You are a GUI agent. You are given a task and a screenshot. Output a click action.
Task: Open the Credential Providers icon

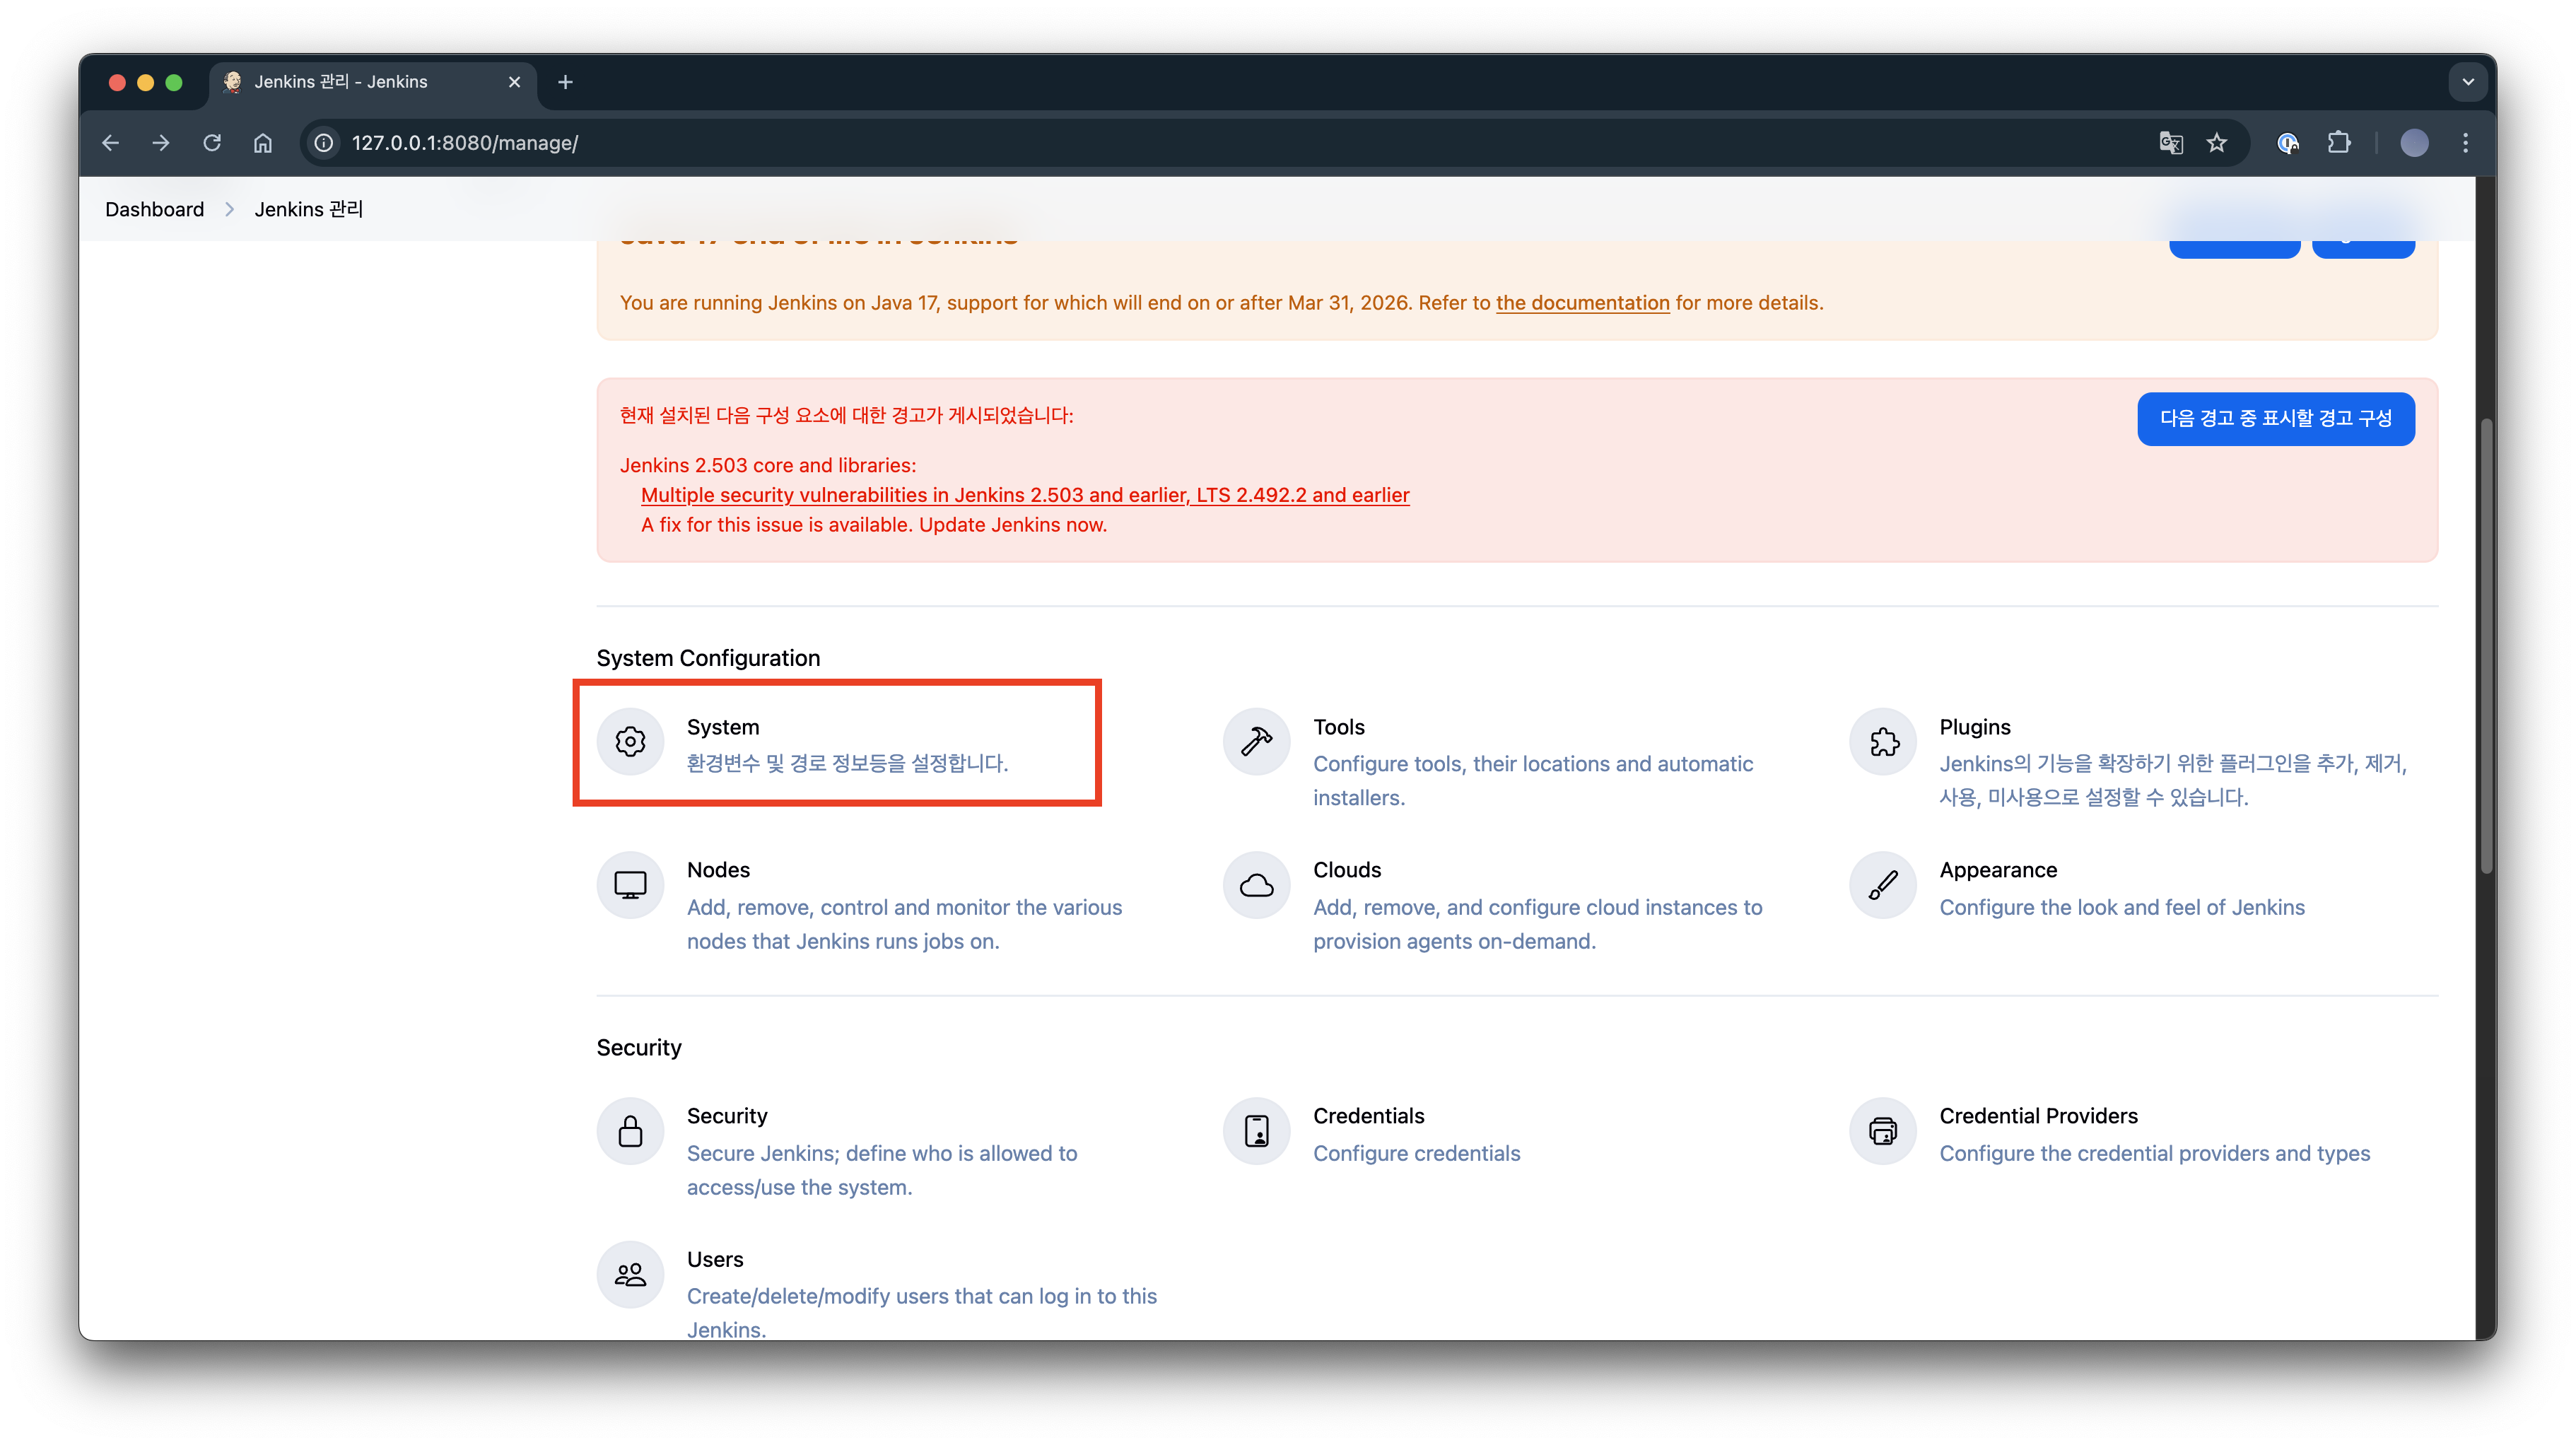(1883, 1131)
